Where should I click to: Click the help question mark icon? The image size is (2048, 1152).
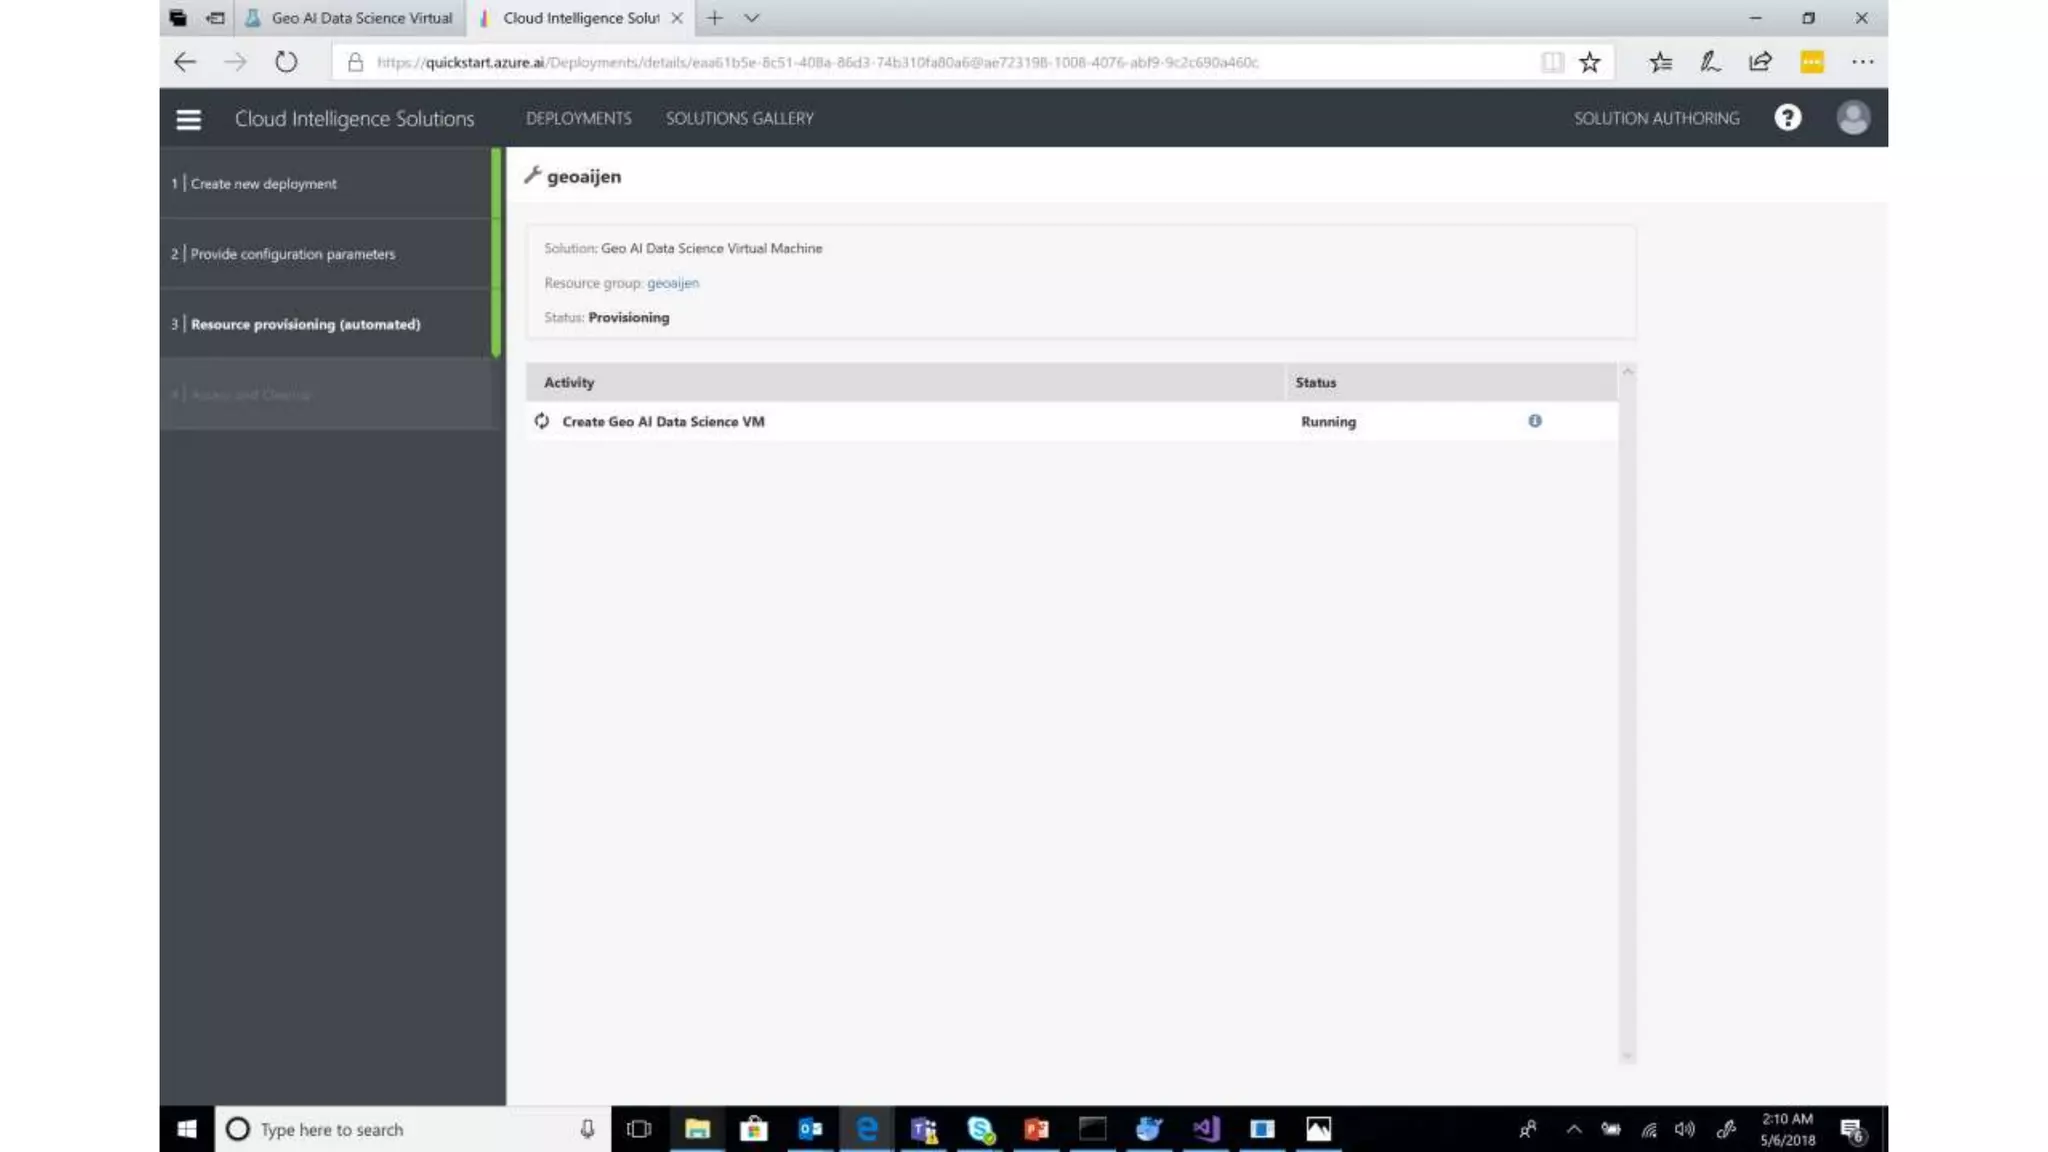[x=1787, y=118]
